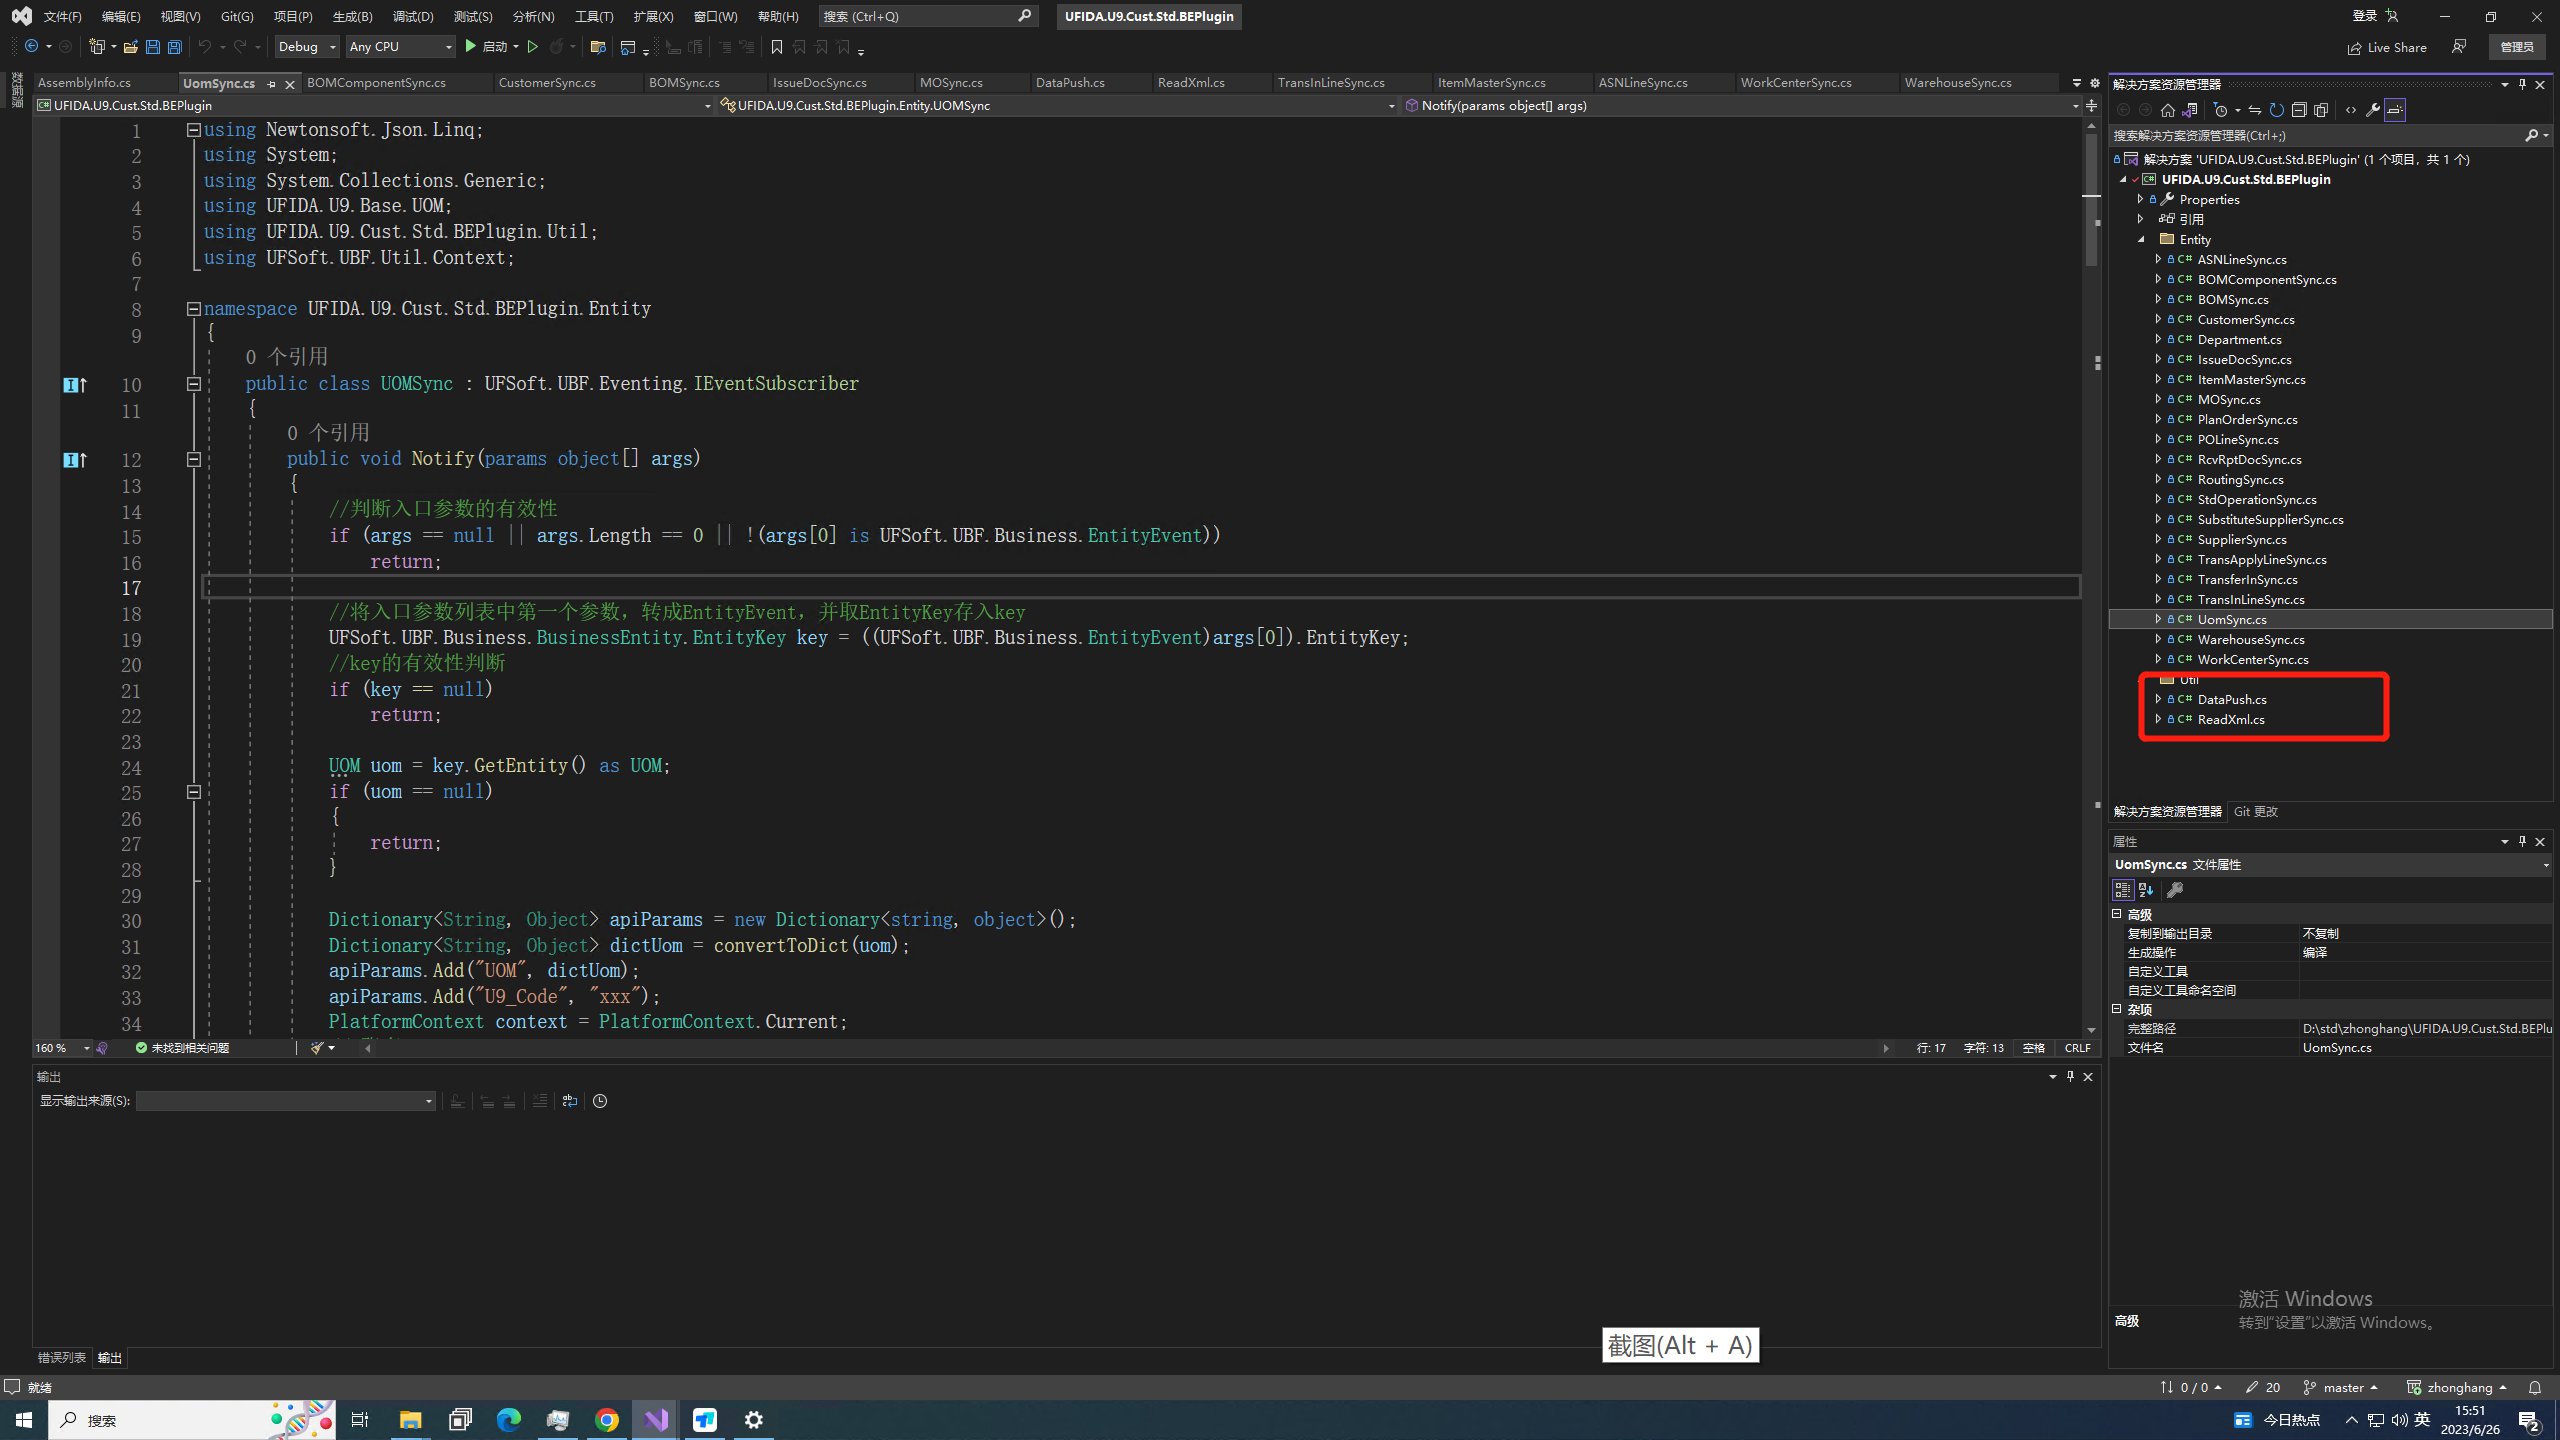Image resolution: width=2560 pixels, height=1440 pixels.
Task: Refresh Solution Explorer with the refresh icon
Action: pos(2277,110)
